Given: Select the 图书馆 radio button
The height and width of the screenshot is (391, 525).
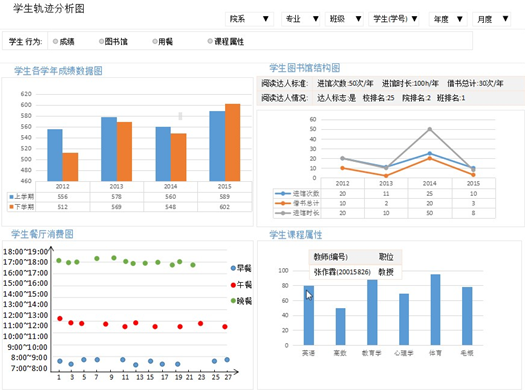Looking at the screenshot, I should [101, 42].
